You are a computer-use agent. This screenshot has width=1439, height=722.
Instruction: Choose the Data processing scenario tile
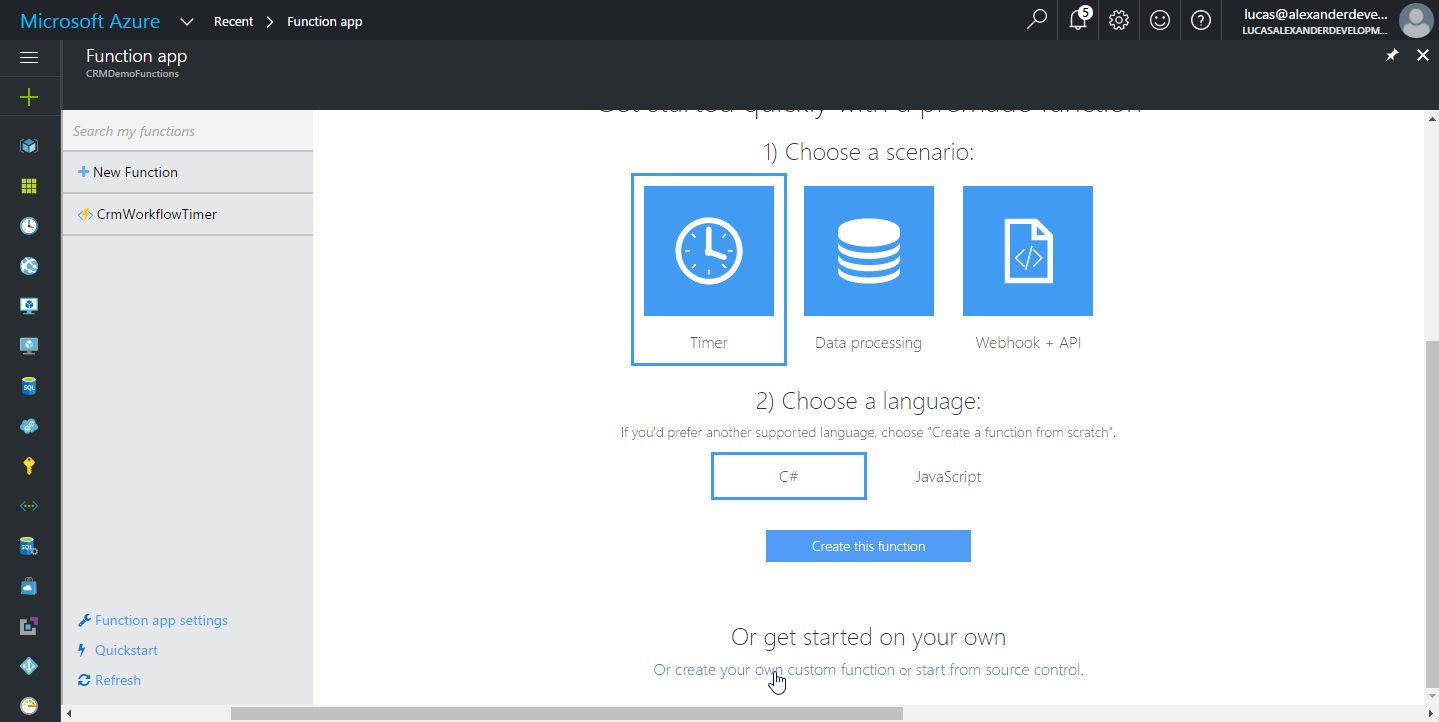tap(868, 269)
